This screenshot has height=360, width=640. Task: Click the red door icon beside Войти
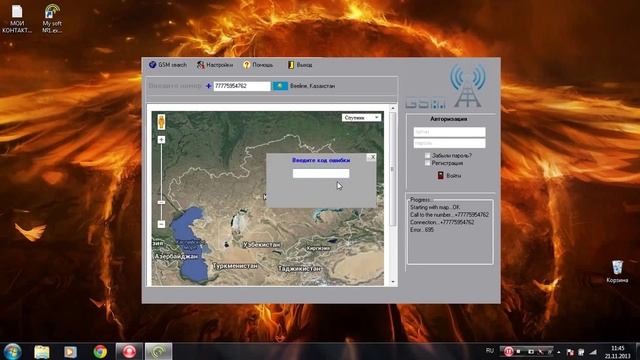[440, 176]
